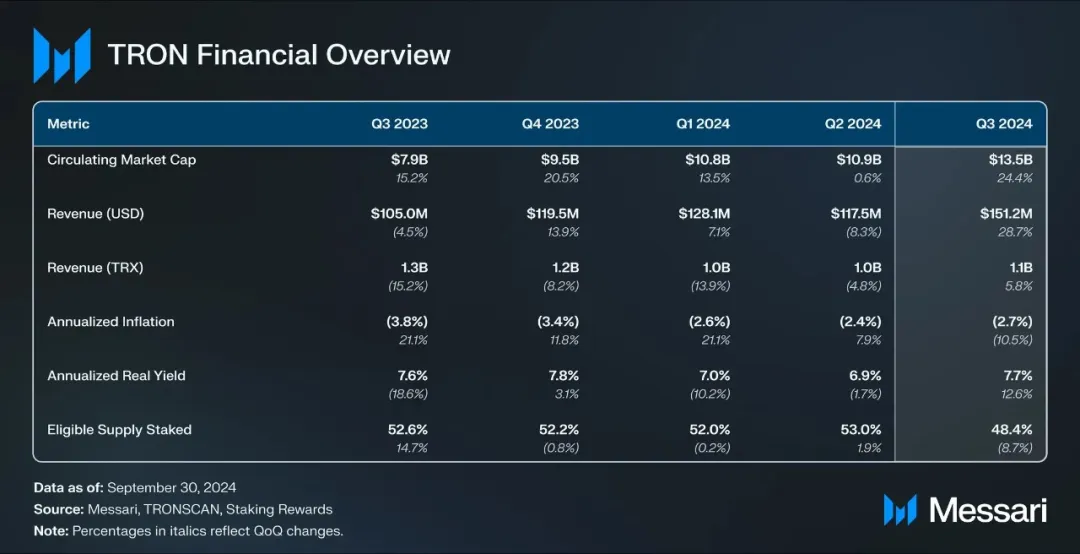Click the '$13.5B' market cap value
The image size is (1080, 554).
1010,160
